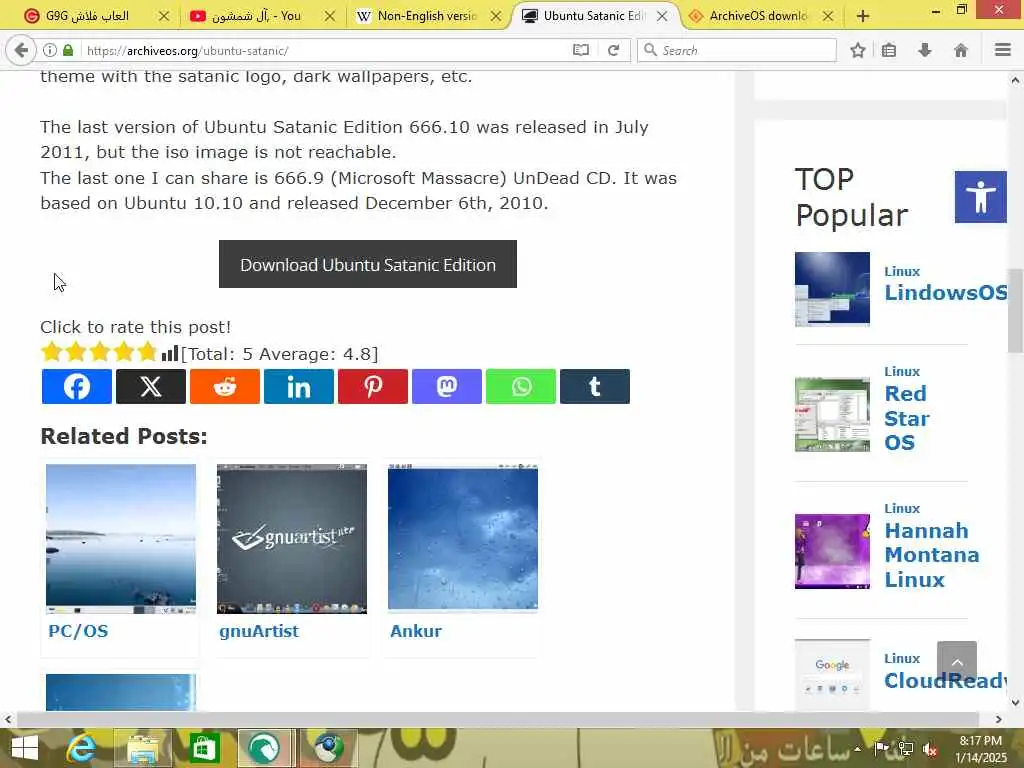Share the post on Mastodon
This screenshot has width=1024, height=768.
tap(447, 387)
